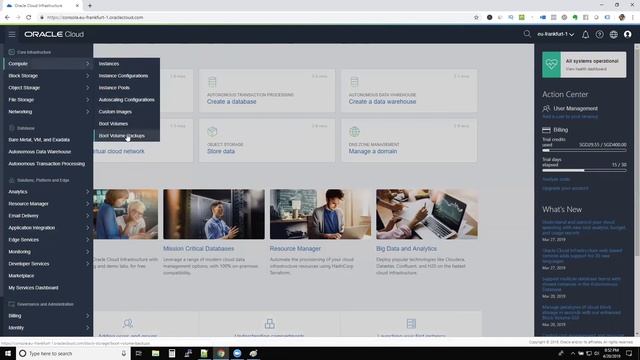The height and width of the screenshot is (360, 640).
Task: Click the Object Storage cube icon
Action: (212, 132)
